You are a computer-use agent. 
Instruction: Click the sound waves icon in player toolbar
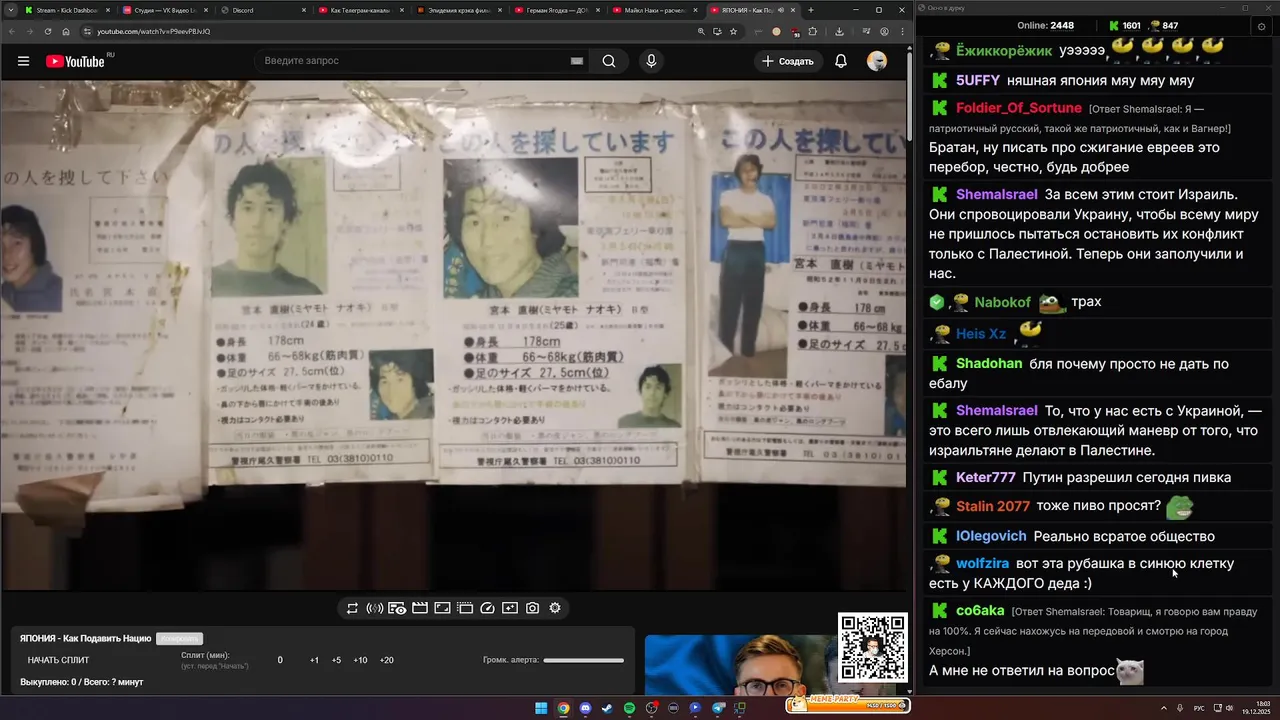tap(375, 608)
